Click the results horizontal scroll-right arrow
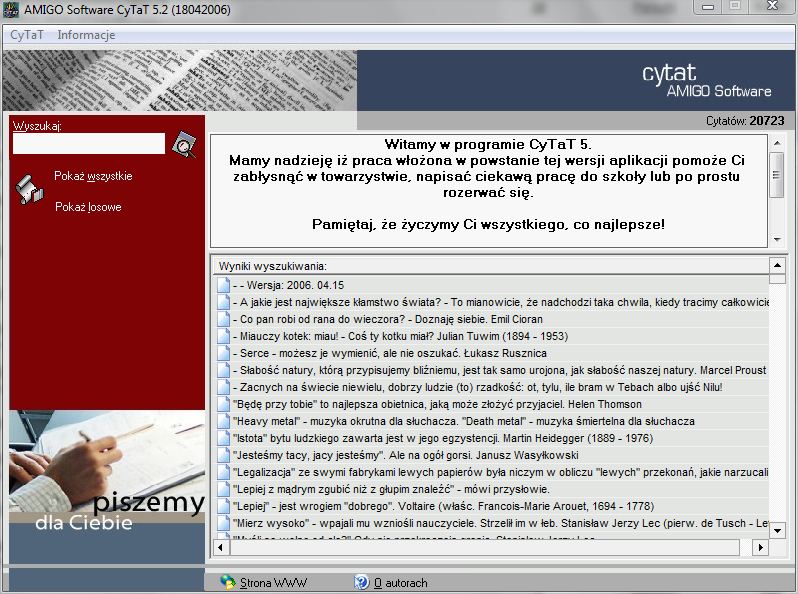 tap(760, 547)
